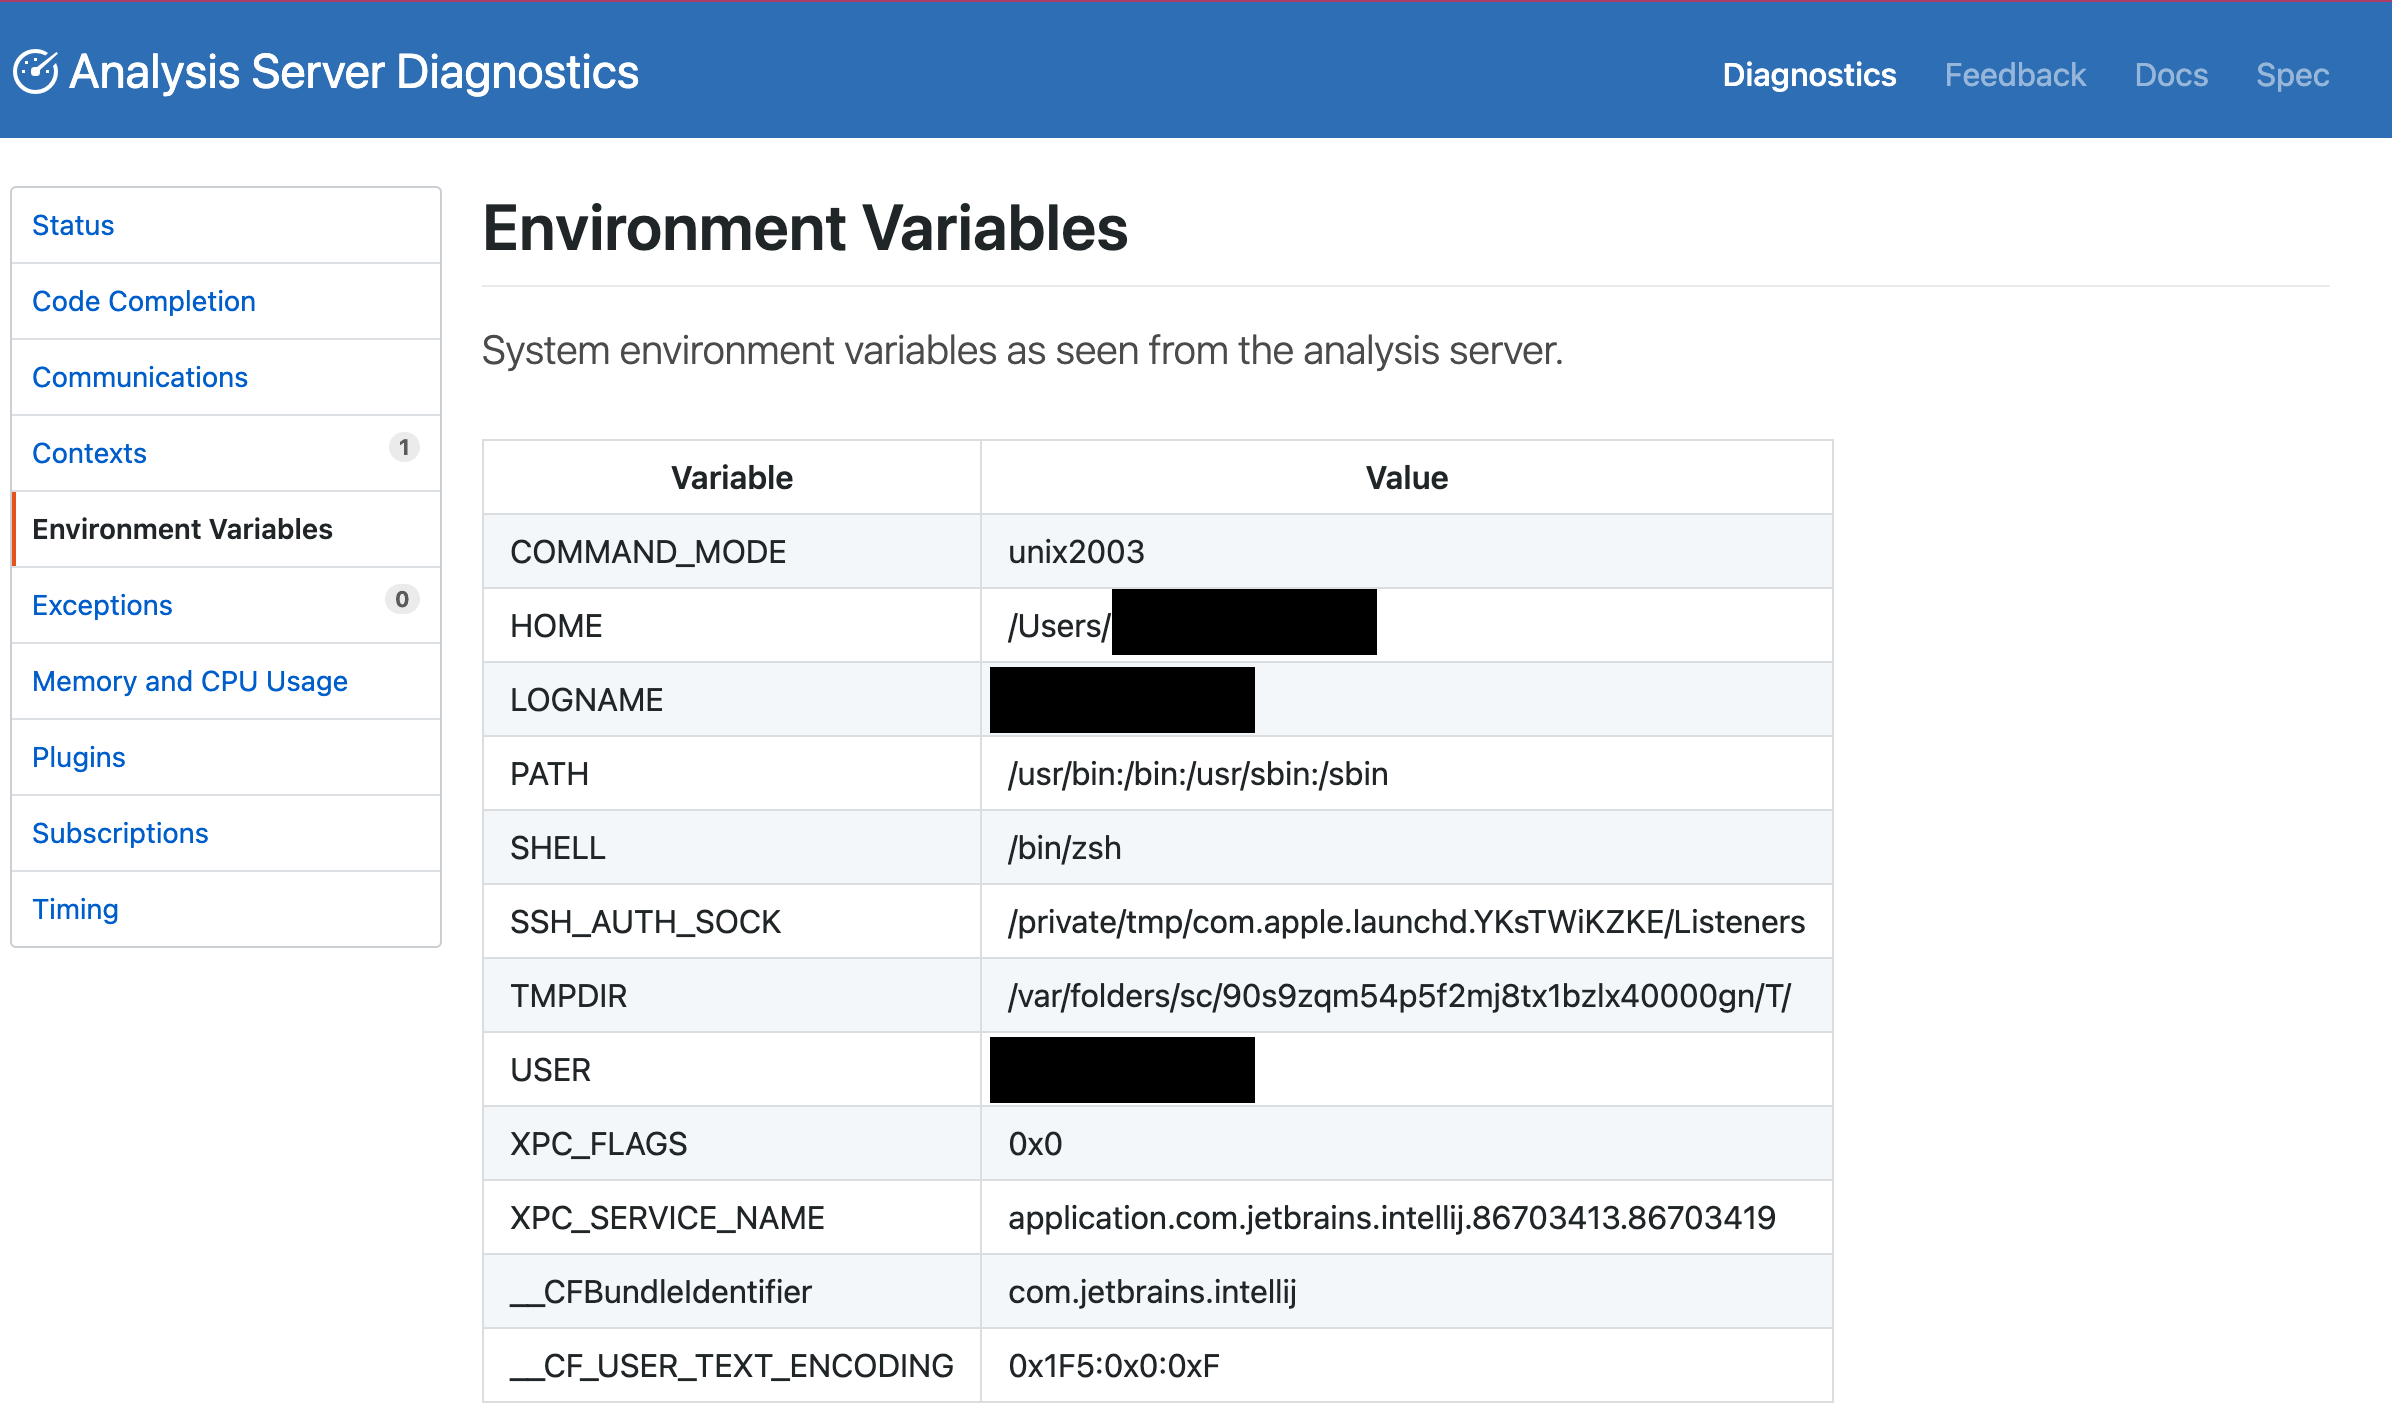Viewport: 2392px width, 1408px height.
Task: Click the Variable column header
Action: click(x=731, y=477)
